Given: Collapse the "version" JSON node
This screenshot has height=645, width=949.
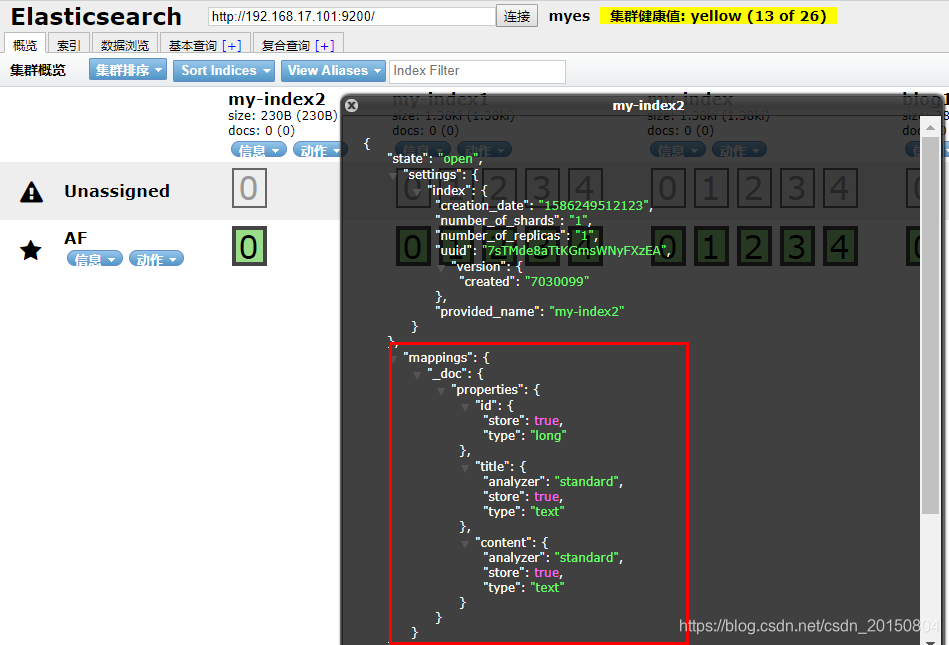Looking at the screenshot, I should click(441, 267).
